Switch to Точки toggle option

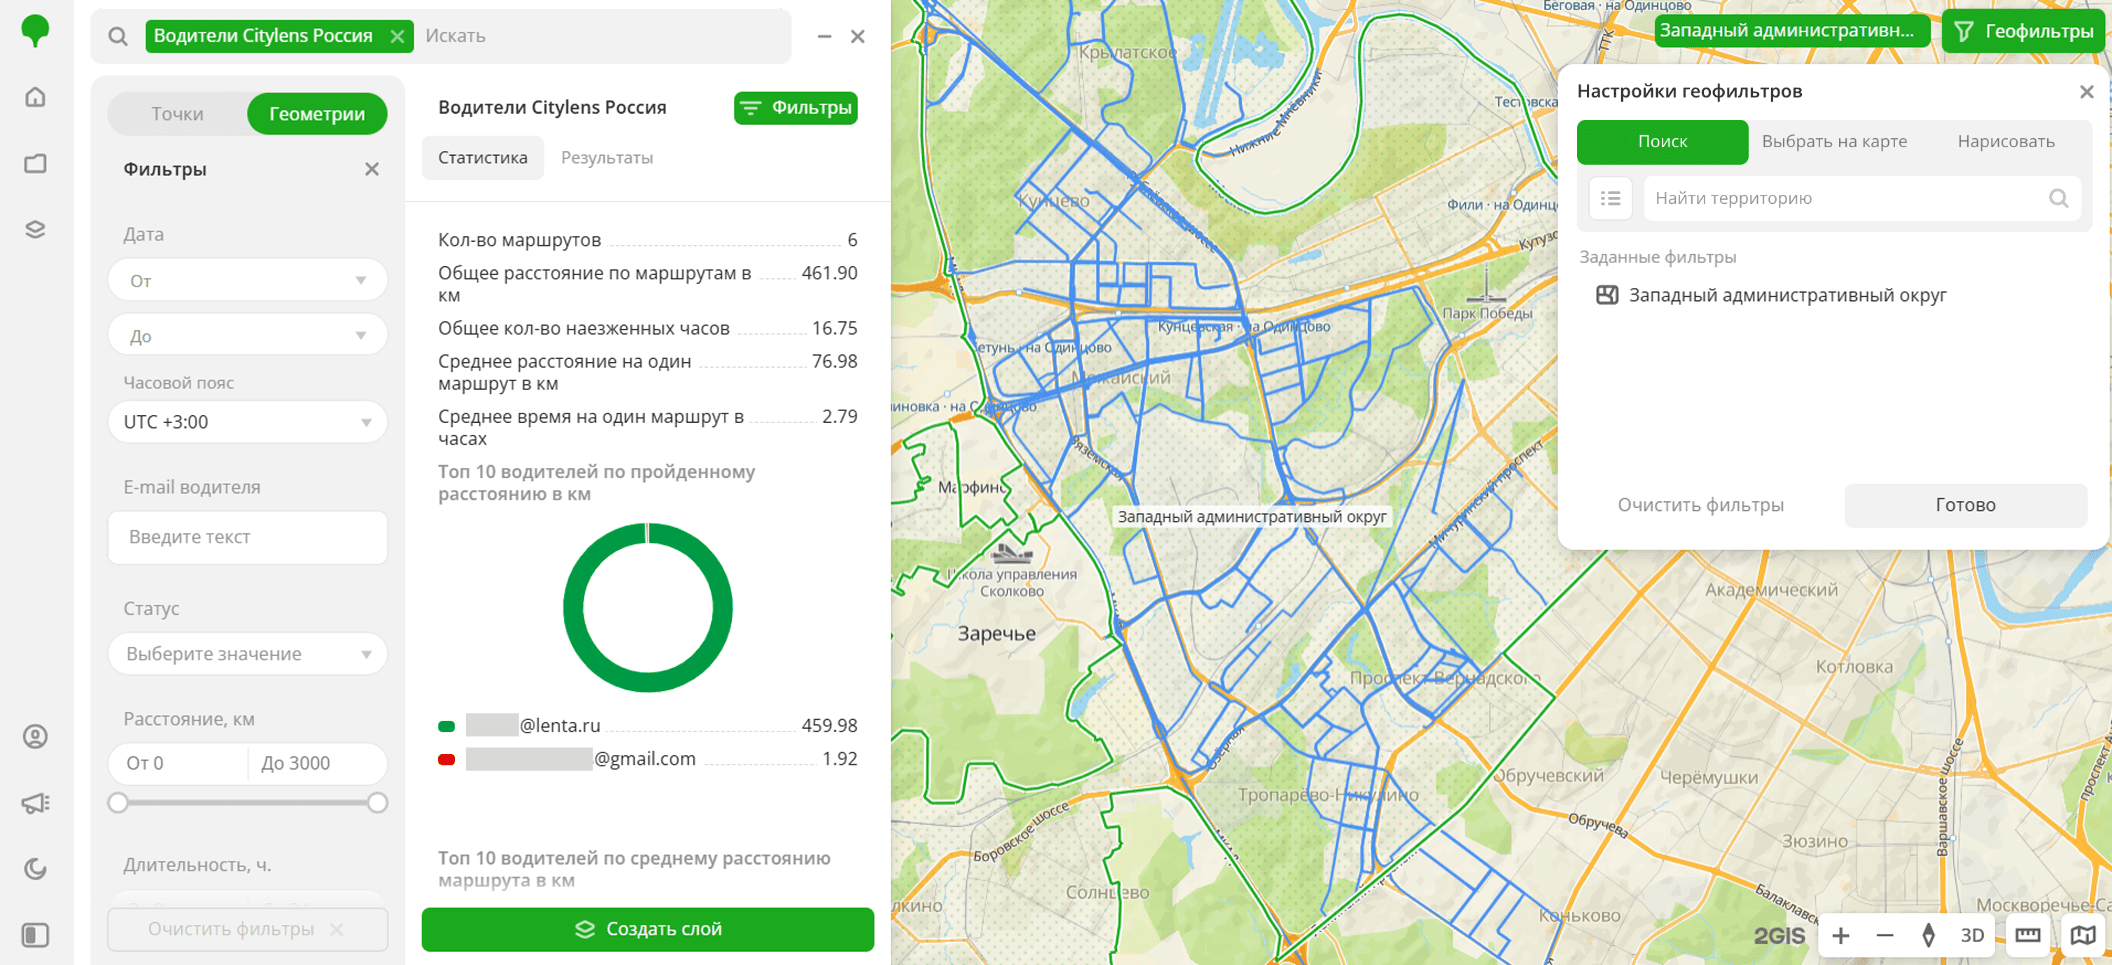click(177, 114)
